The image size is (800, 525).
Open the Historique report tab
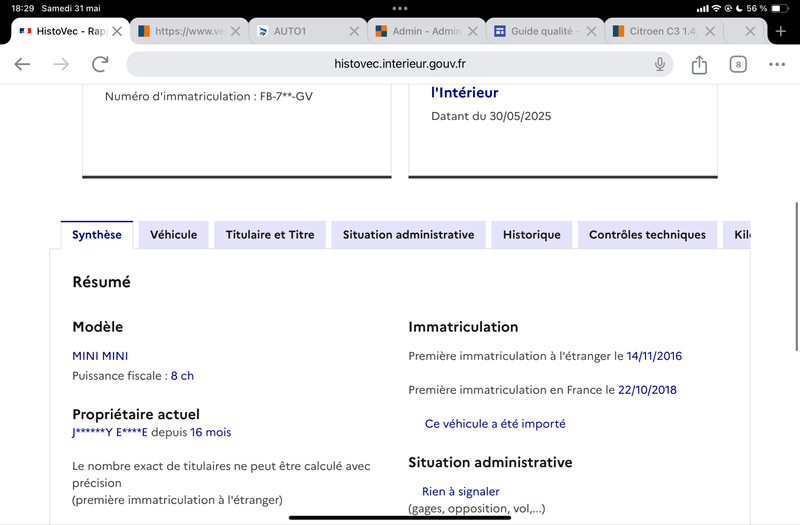(x=532, y=235)
